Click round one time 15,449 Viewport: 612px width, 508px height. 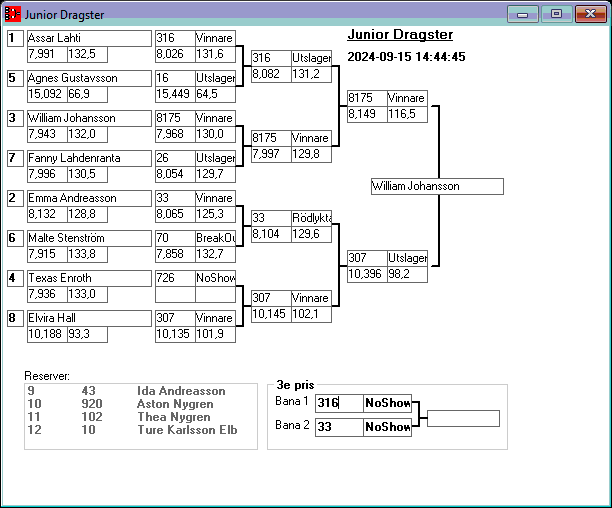click(x=175, y=94)
